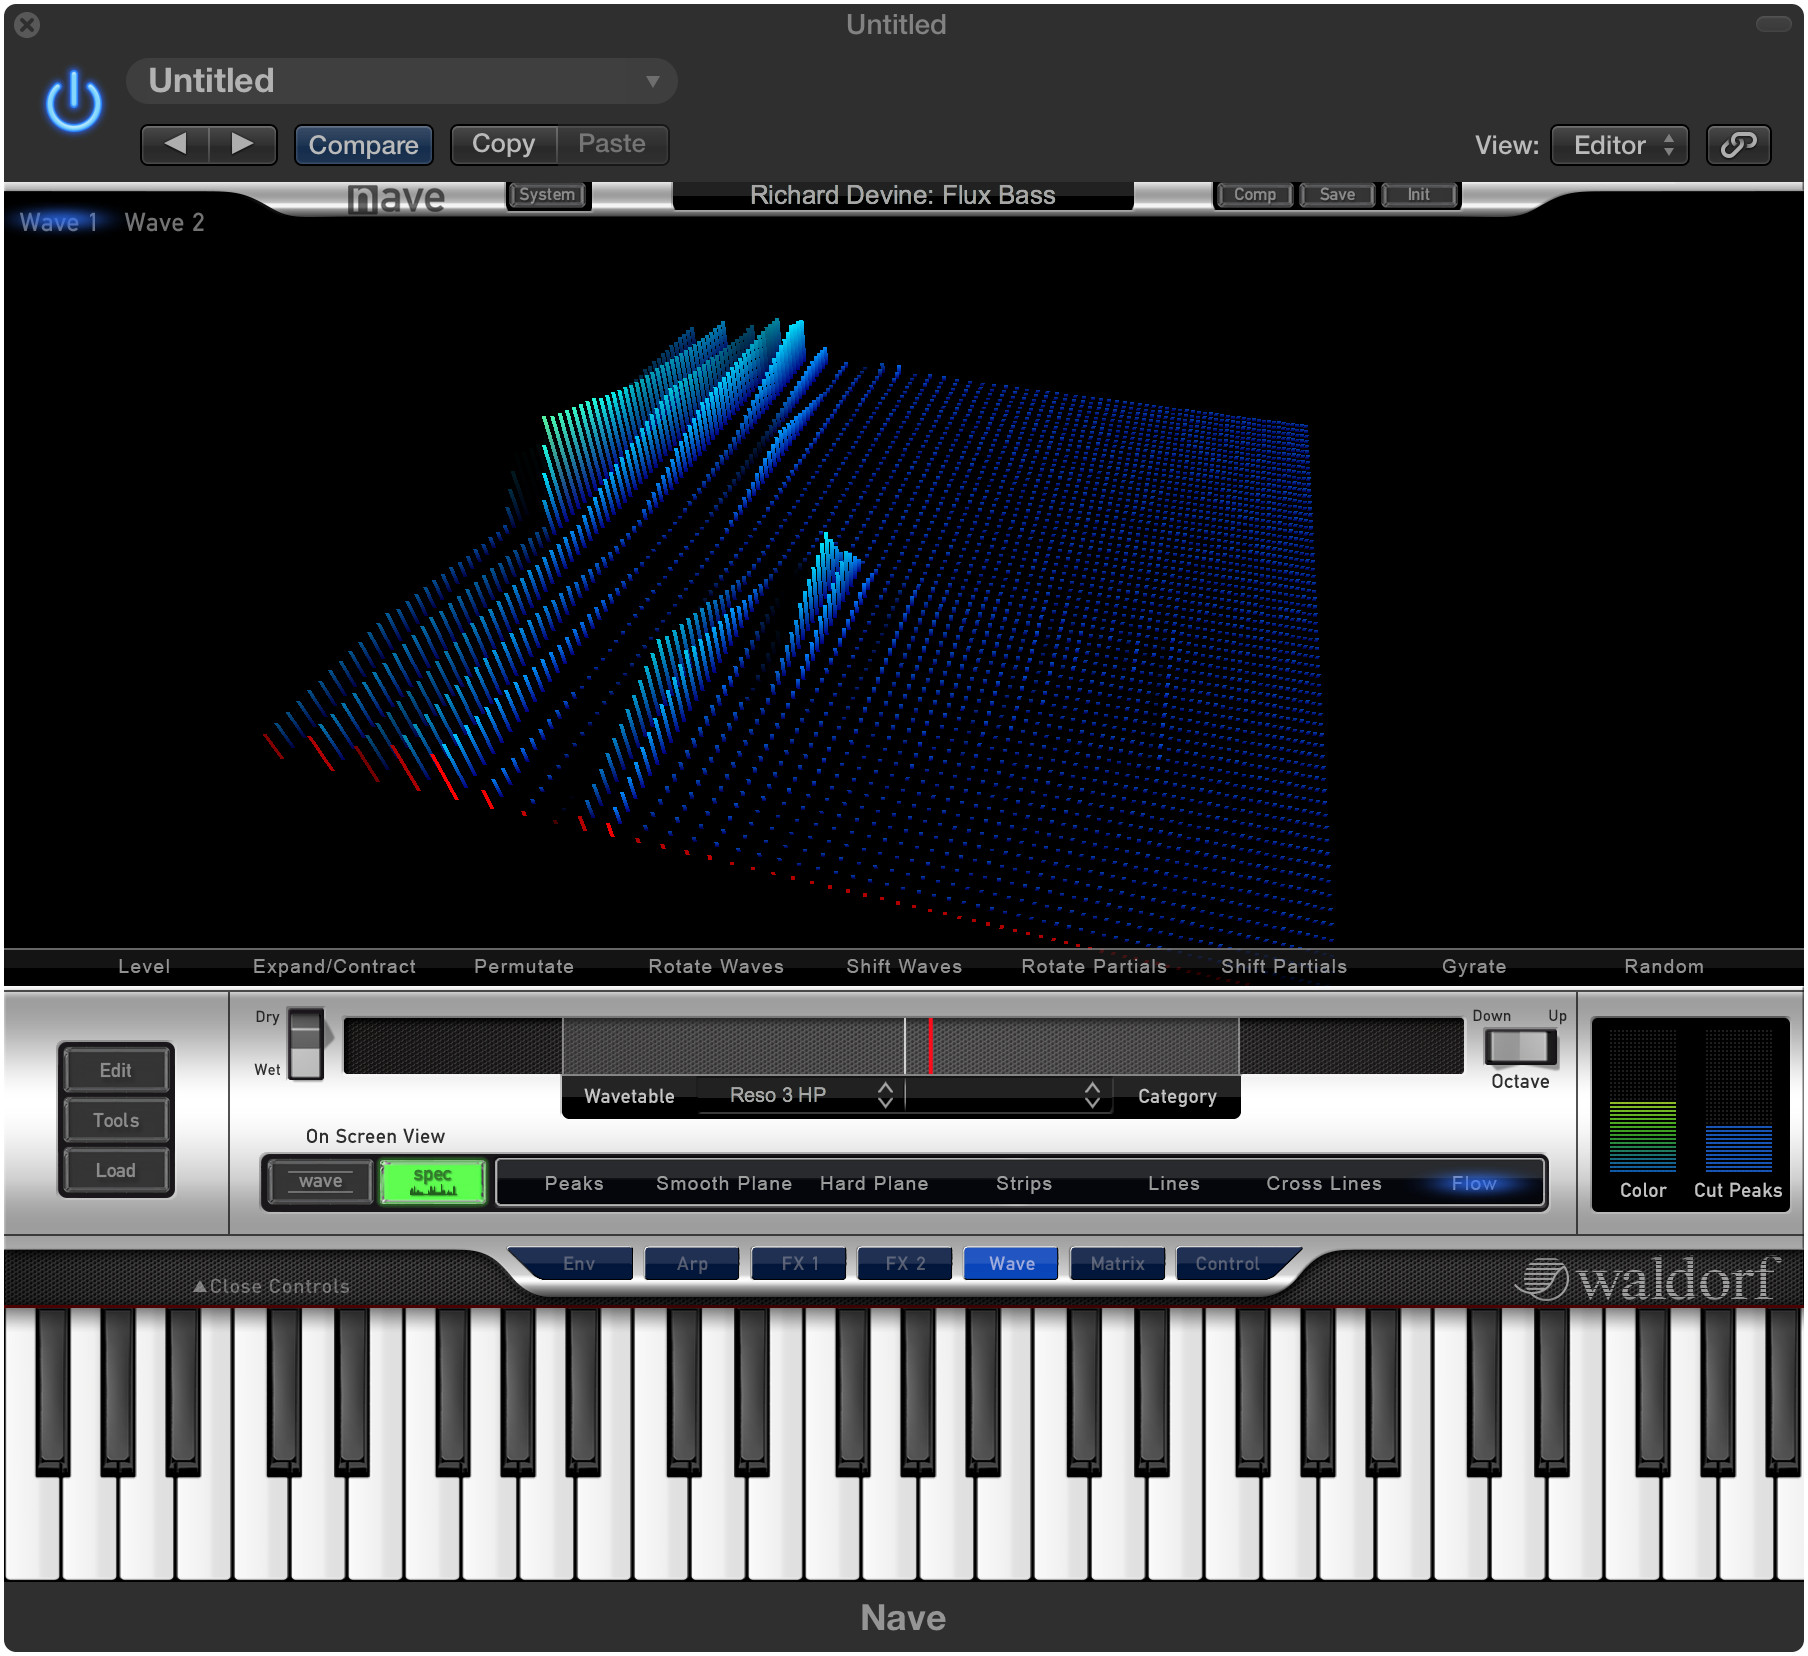Click the link chain icon button
This screenshot has width=1808, height=1656.
pyautogui.click(x=1738, y=145)
